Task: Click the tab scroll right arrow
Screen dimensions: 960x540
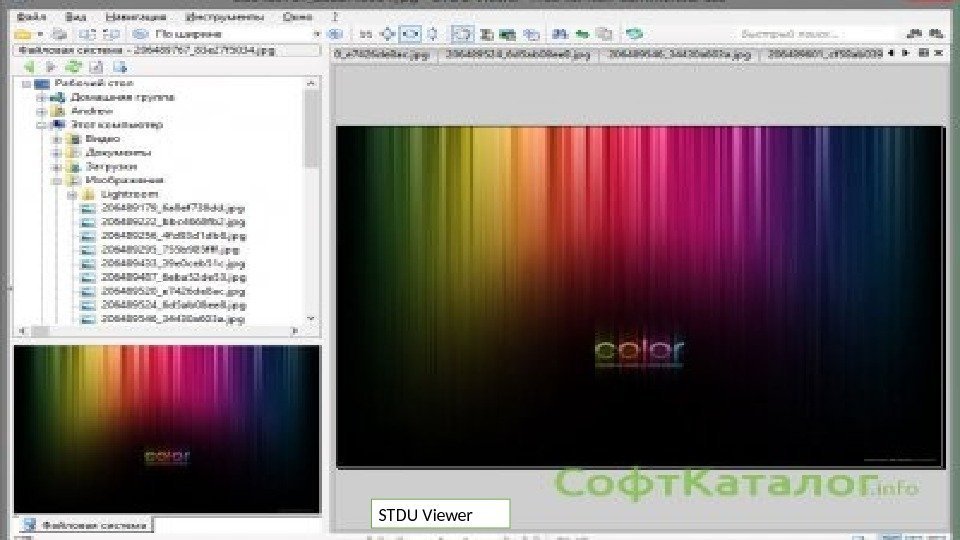Action: (x=906, y=54)
